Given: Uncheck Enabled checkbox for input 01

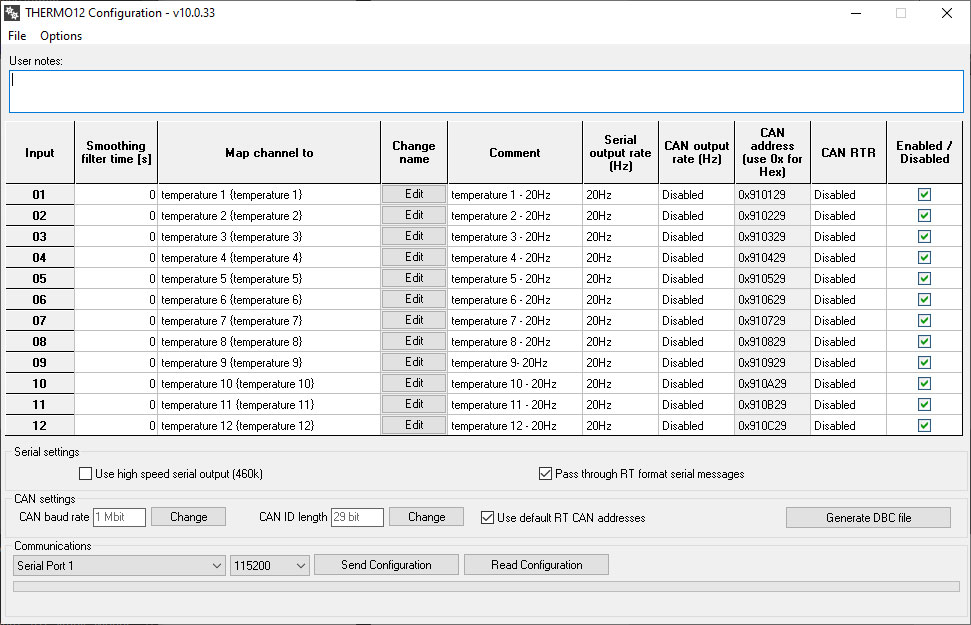Looking at the screenshot, I should [924, 195].
